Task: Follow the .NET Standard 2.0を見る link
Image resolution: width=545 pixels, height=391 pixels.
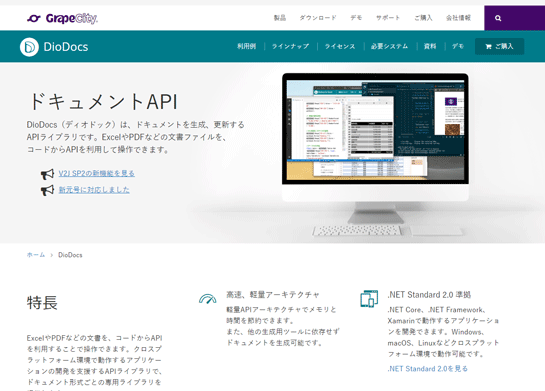Action: 428,369
